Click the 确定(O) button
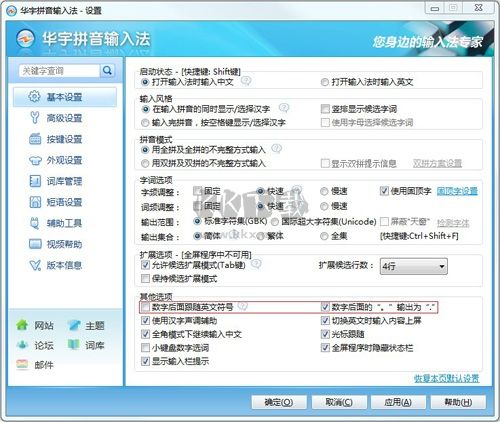 coord(279,402)
